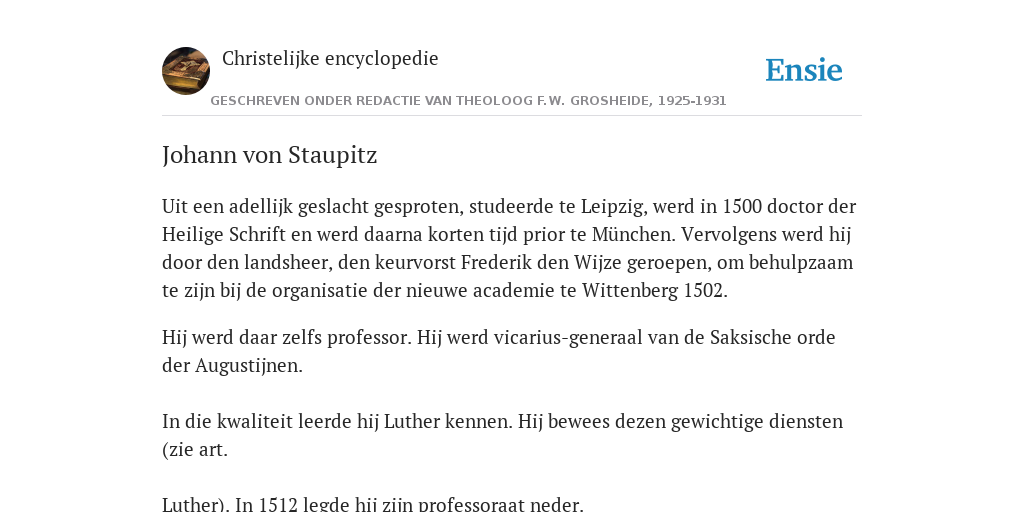Click the words 'der Augustijnen'
Image resolution: width=1024 pixels, height=512 pixels.
[x=232, y=366]
